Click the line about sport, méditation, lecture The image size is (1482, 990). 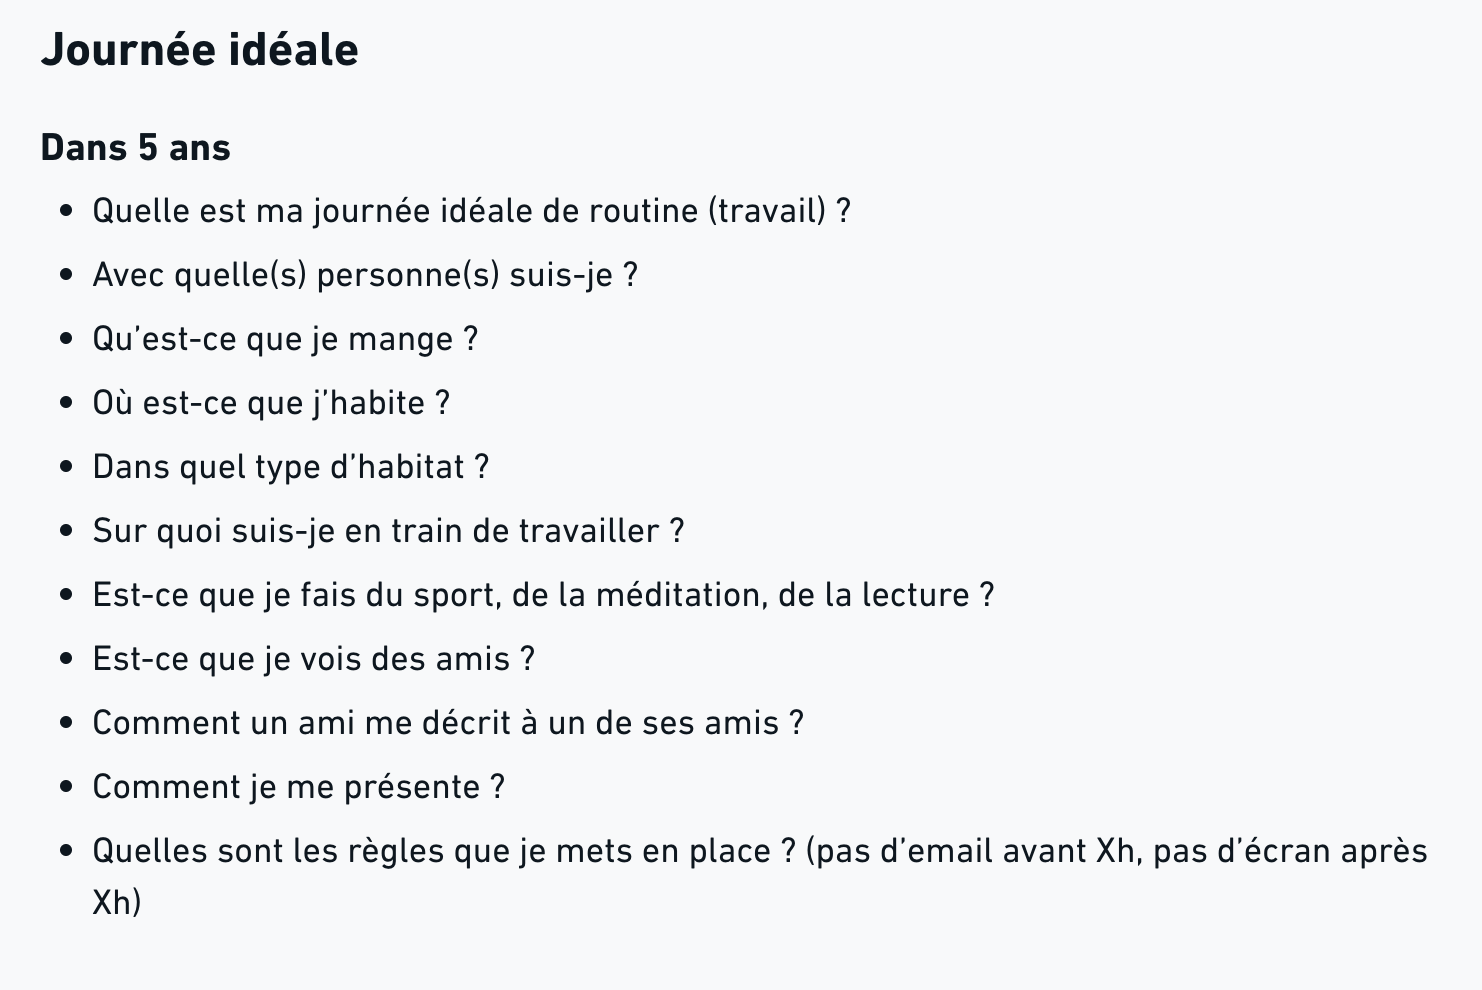pyautogui.click(x=544, y=595)
